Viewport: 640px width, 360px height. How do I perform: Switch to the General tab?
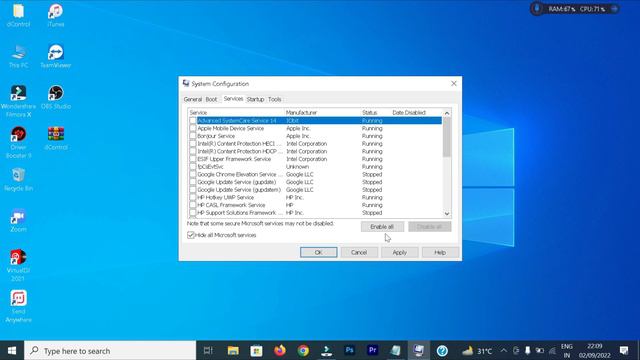[193, 99]
